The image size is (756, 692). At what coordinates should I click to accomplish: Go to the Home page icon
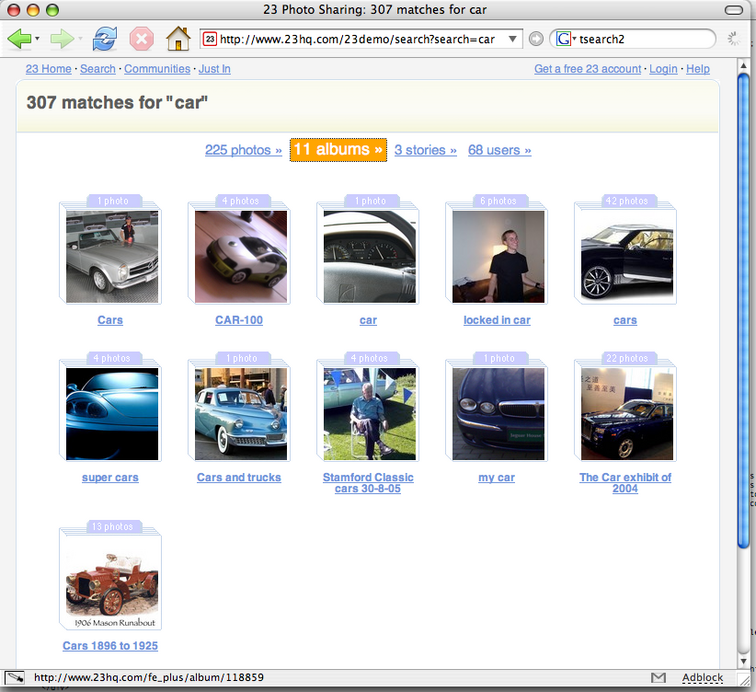point(178,39)
